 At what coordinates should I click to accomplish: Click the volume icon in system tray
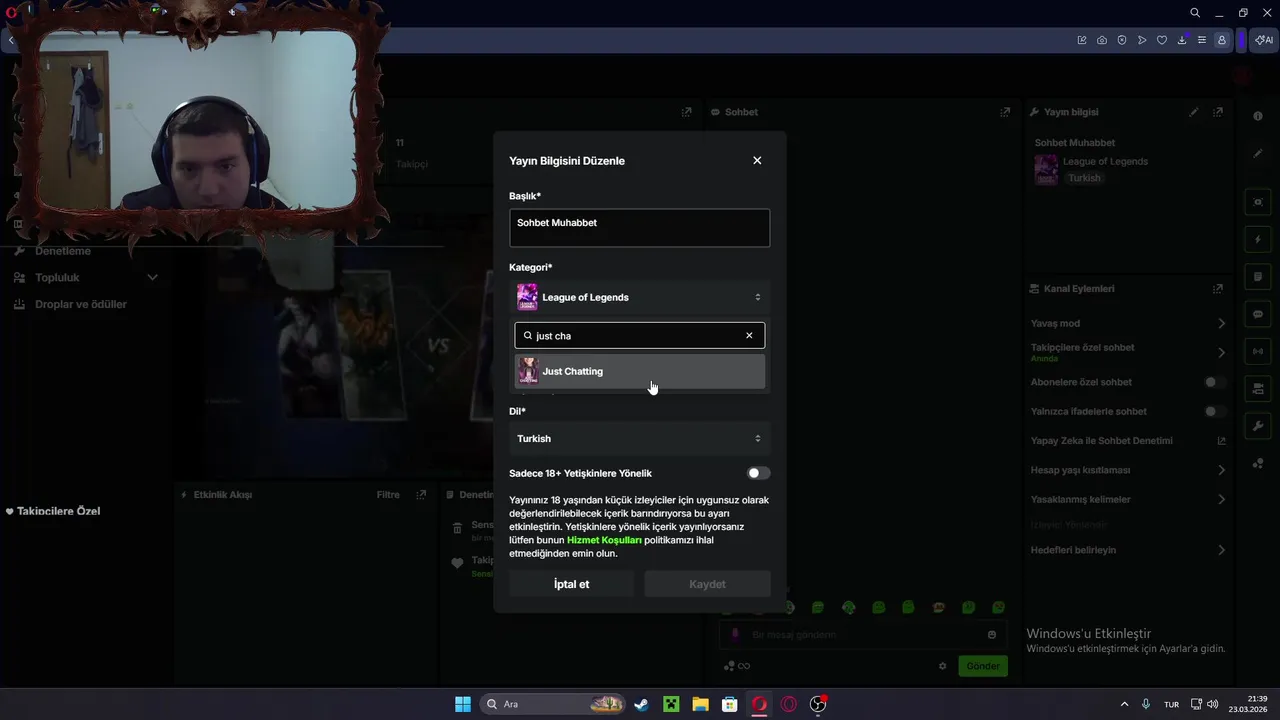[x=1213, y=704]
